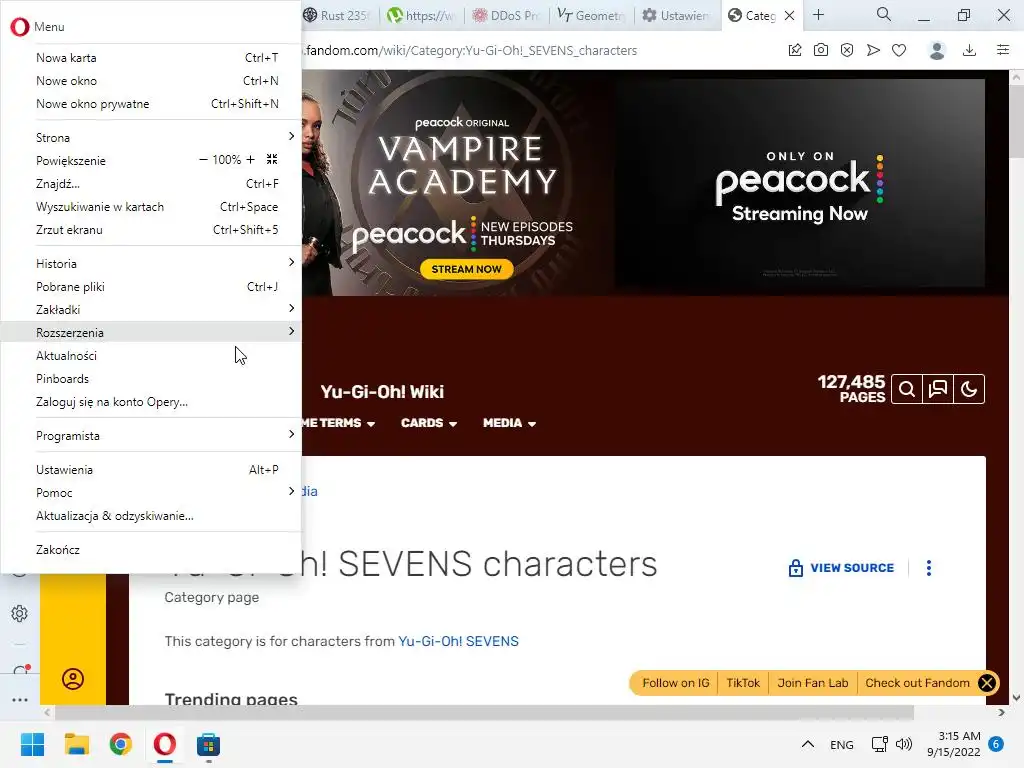The width and height of the screenshot is (1024, 768).
Task: Open sidebar settings gear icon
Action: 20,613
